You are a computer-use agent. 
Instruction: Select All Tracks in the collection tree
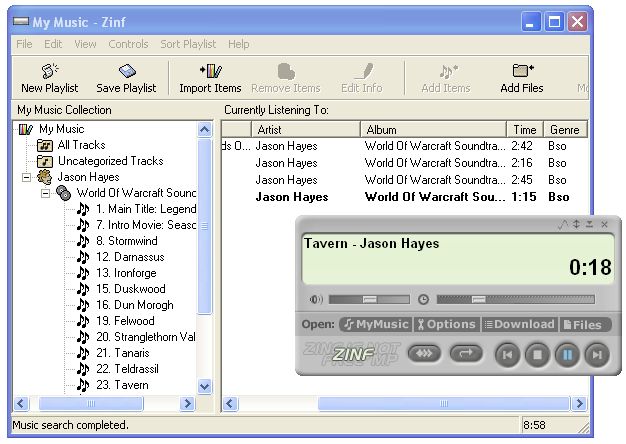tap(81, 145)
